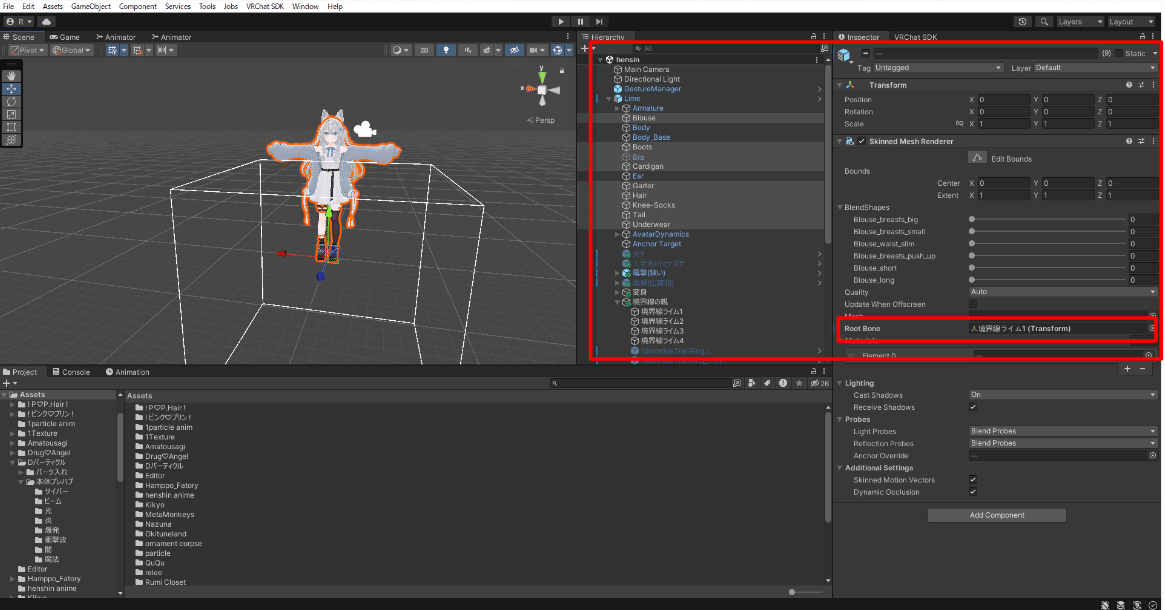
Task: Click Position X input field
Action: coord(1003,100)
